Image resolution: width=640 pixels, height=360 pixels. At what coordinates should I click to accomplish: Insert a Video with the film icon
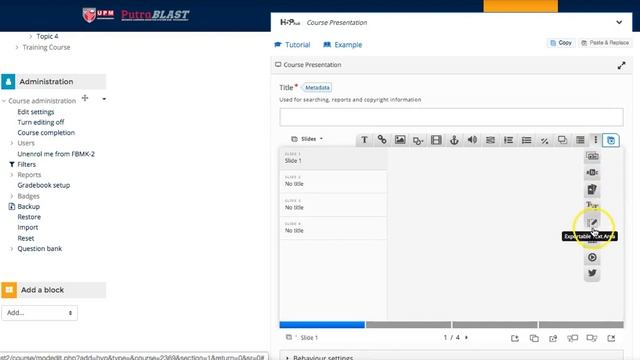(436, 140)
